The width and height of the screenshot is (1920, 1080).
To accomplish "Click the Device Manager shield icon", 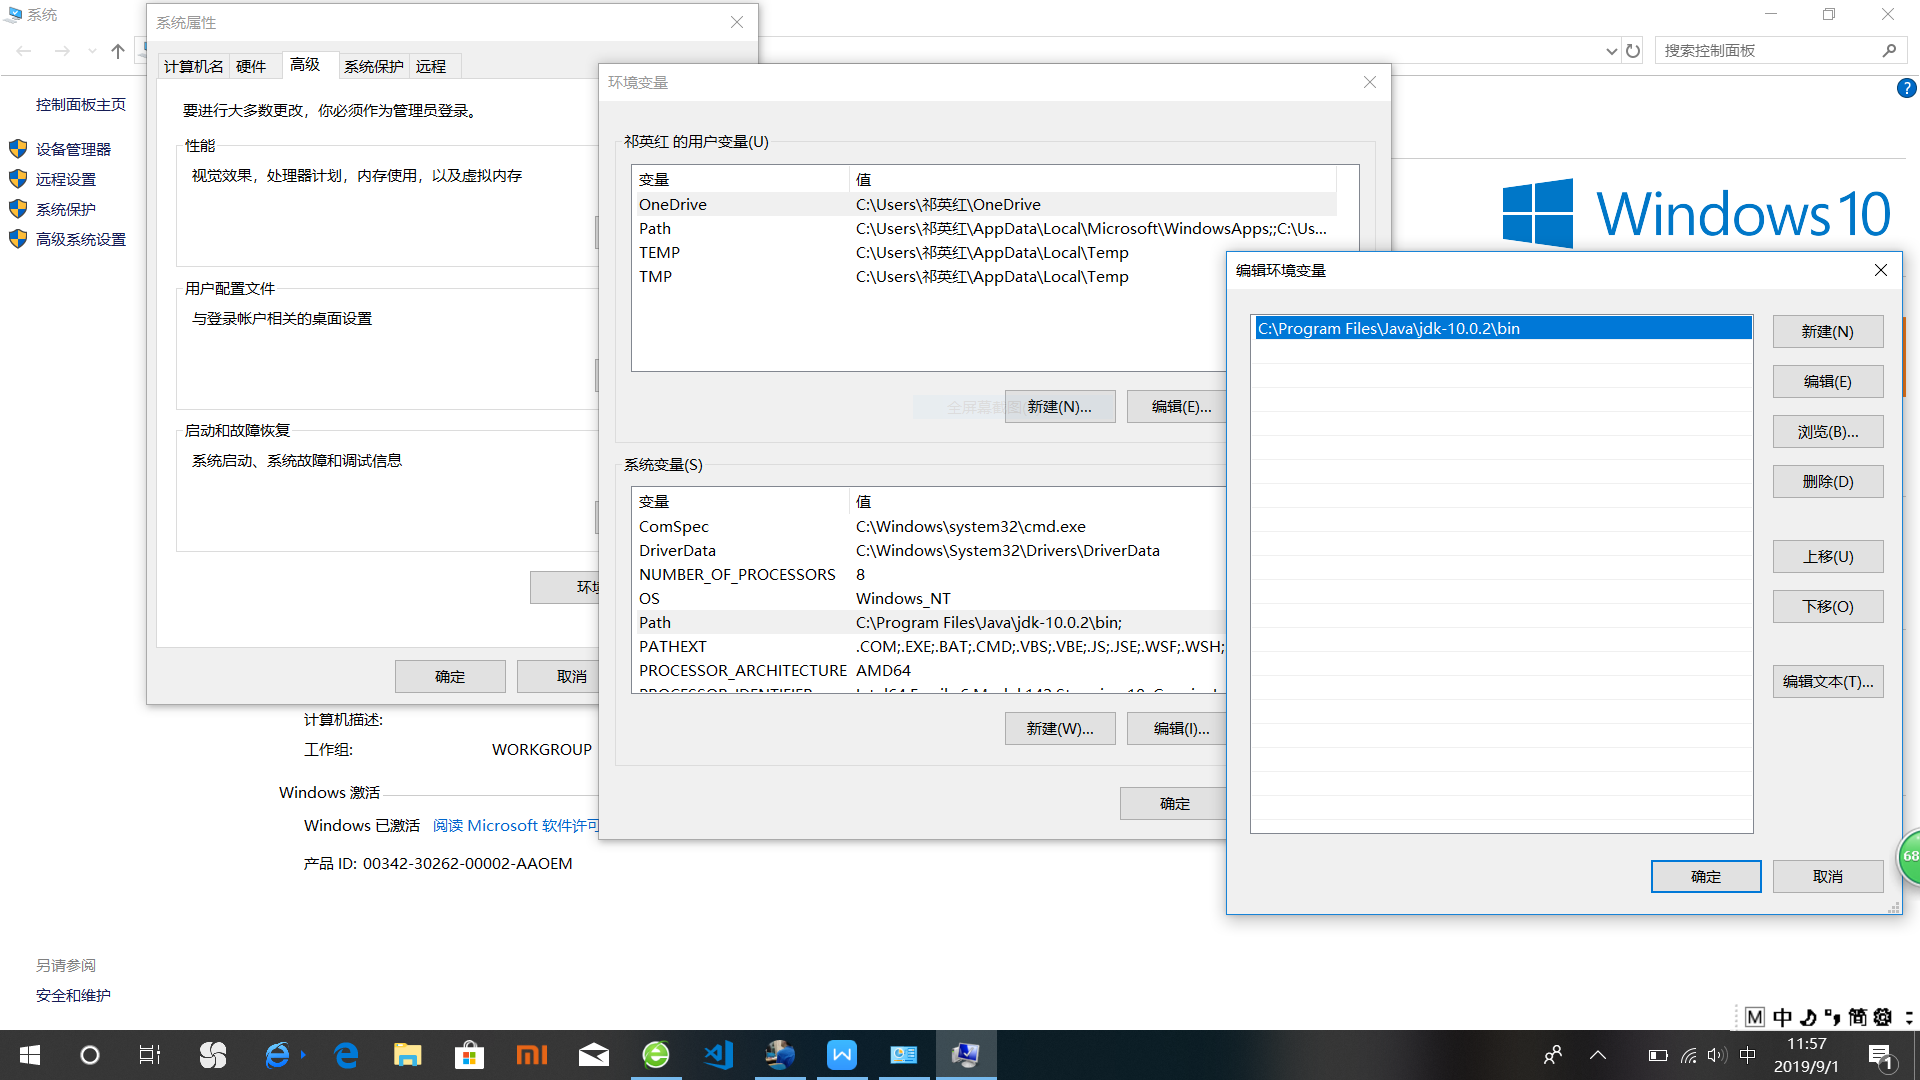I will [17, 149].
